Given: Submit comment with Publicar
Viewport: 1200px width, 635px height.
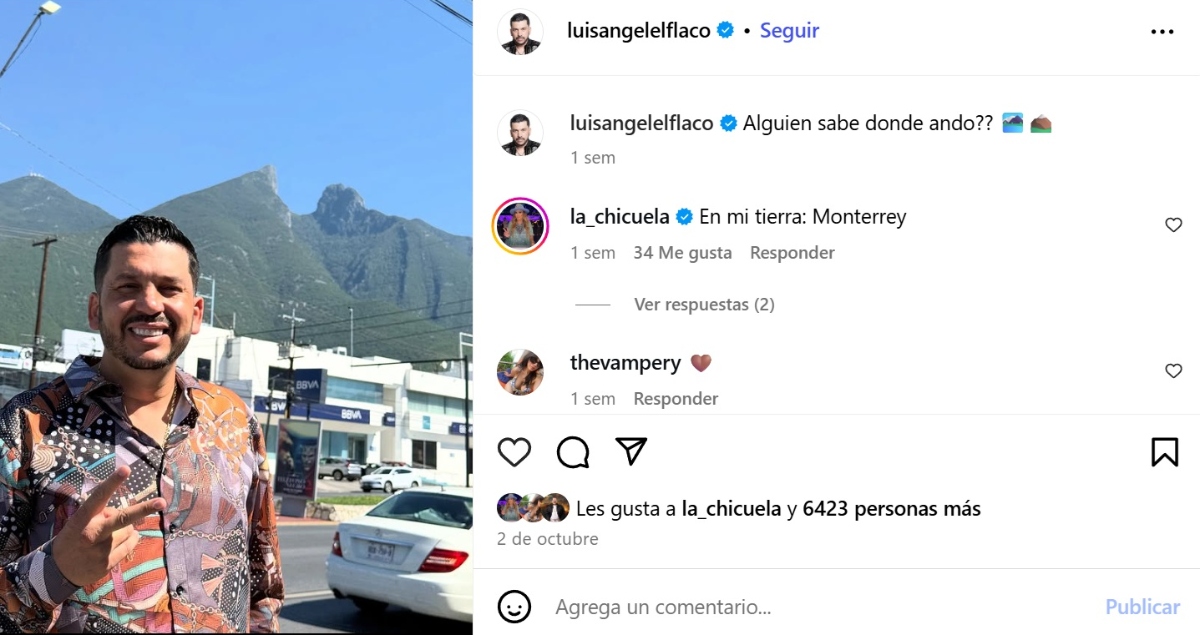Looking at the screenshot, I should click(1142, 607).
